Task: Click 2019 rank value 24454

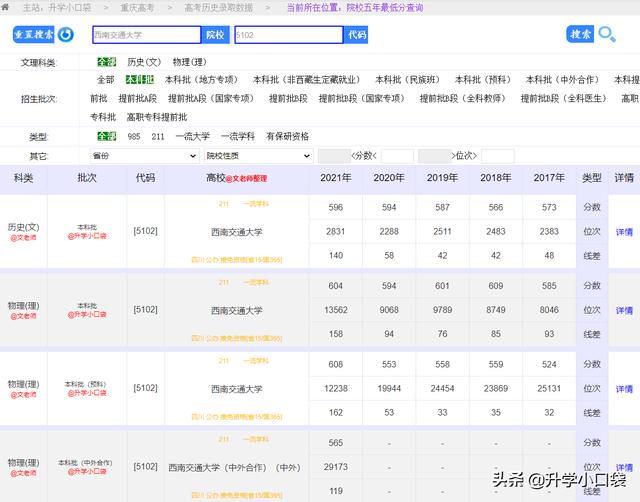Action: point(442,389)
